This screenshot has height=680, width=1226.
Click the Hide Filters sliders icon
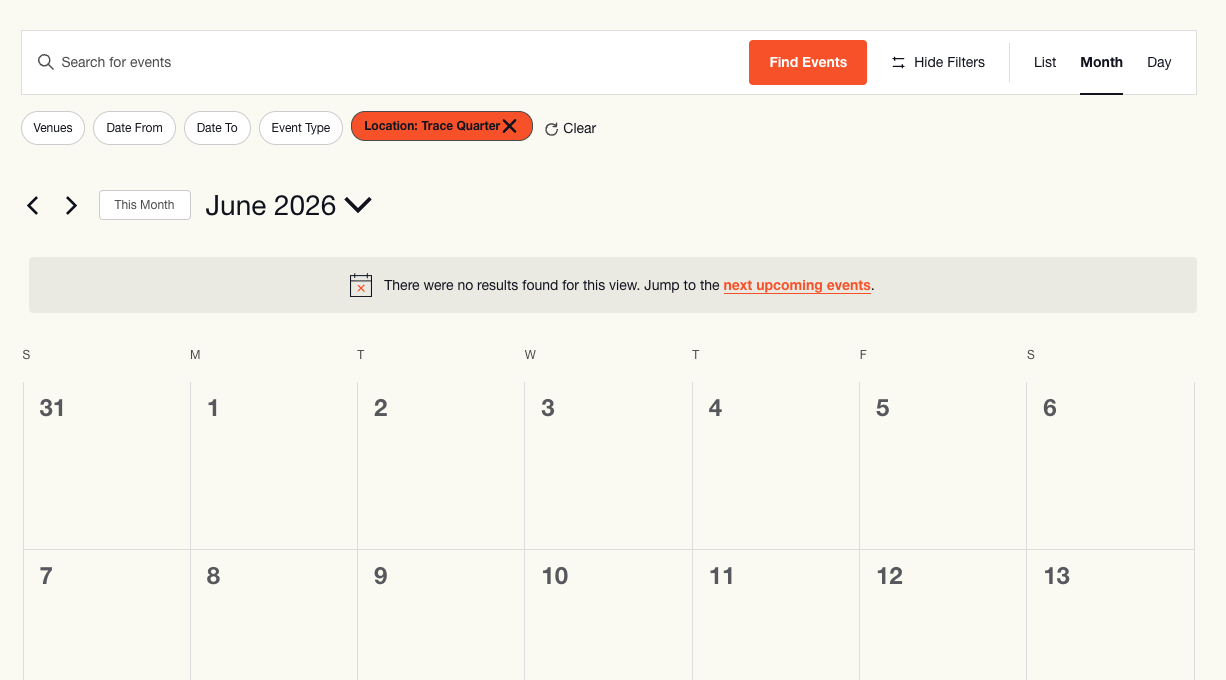[x=898, y=62]
